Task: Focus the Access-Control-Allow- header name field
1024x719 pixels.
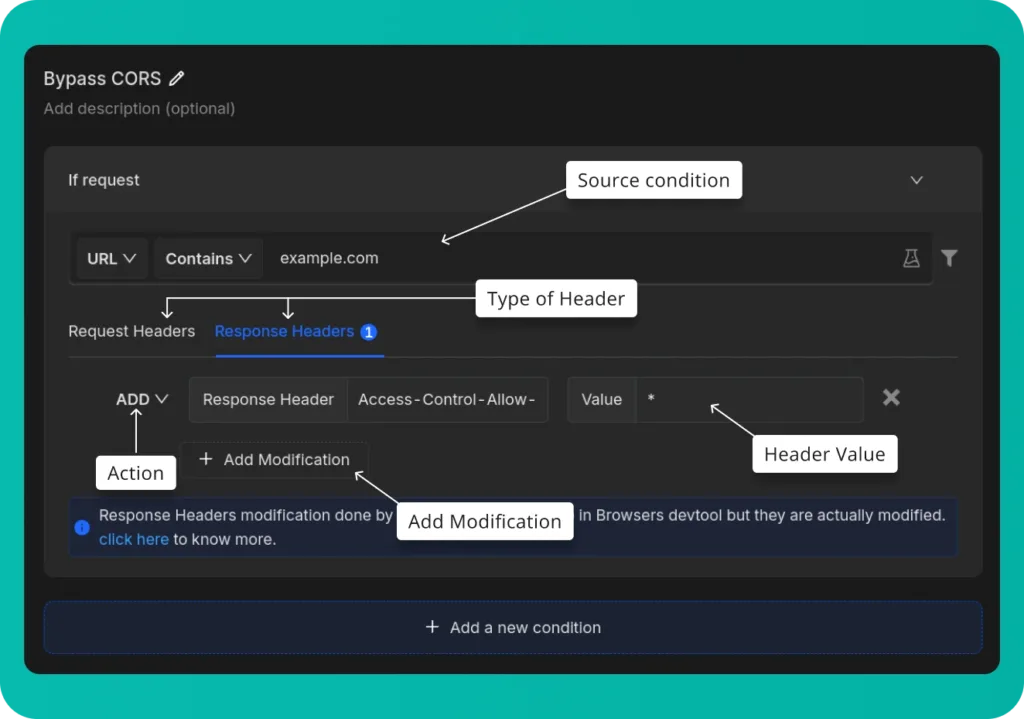Action: [x=447, y=400]
